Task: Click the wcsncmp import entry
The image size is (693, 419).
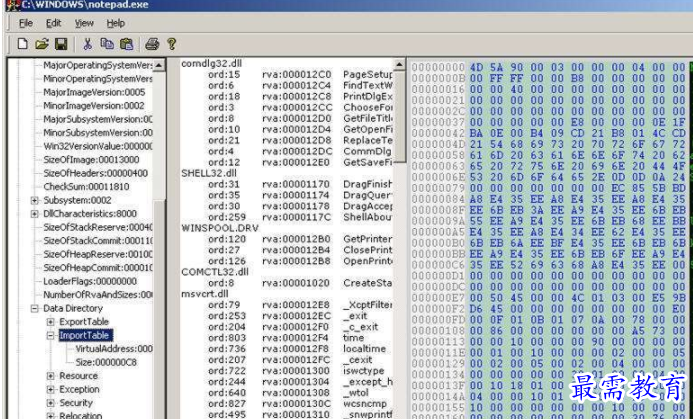Action: (x=365, y=404)
